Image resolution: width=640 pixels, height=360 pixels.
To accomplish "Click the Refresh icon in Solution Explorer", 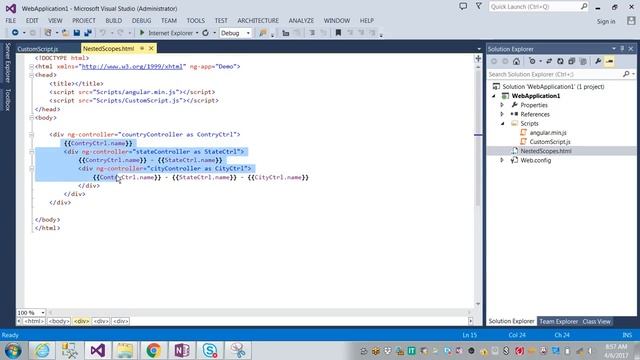I will [x=560, y=61].
